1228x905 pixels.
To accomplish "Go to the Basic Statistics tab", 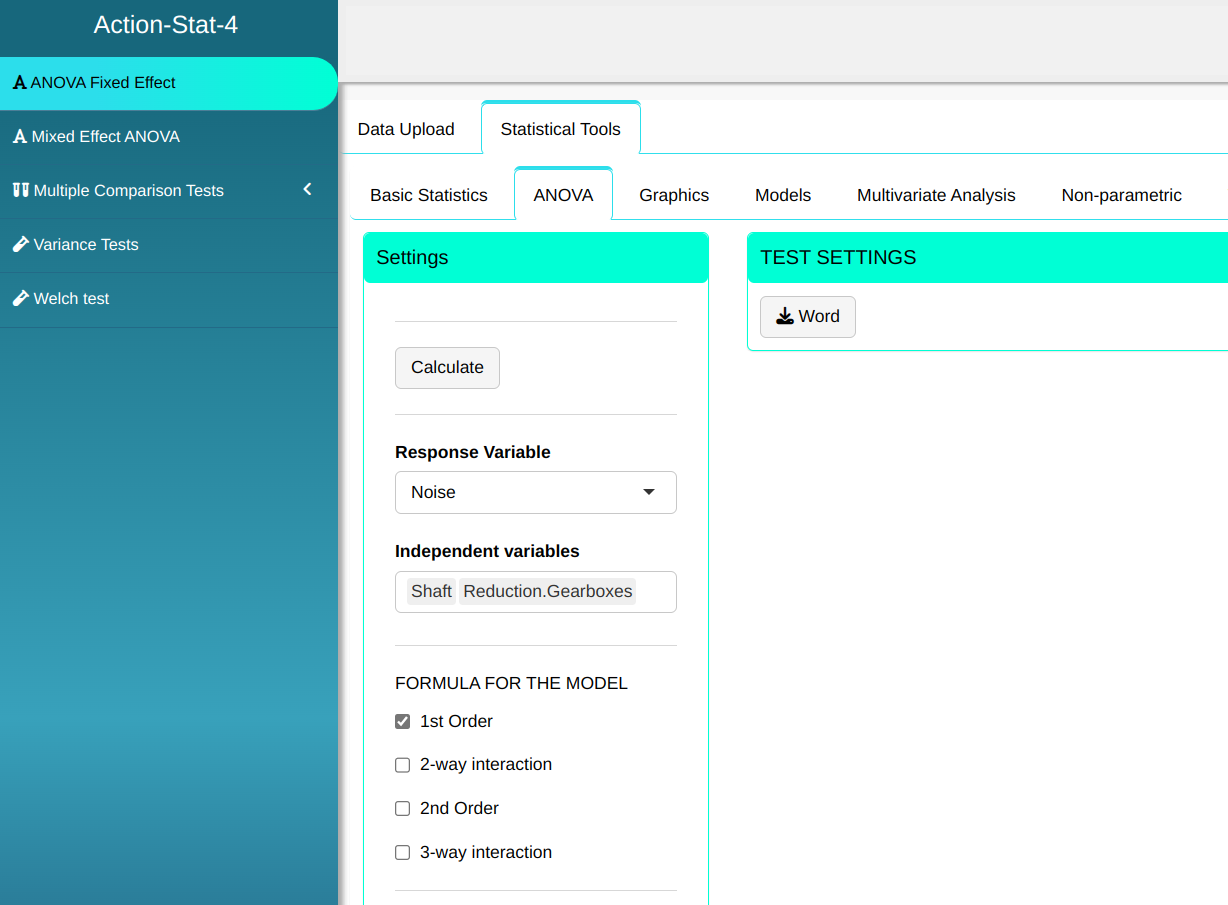I will [x=429, y=195].
